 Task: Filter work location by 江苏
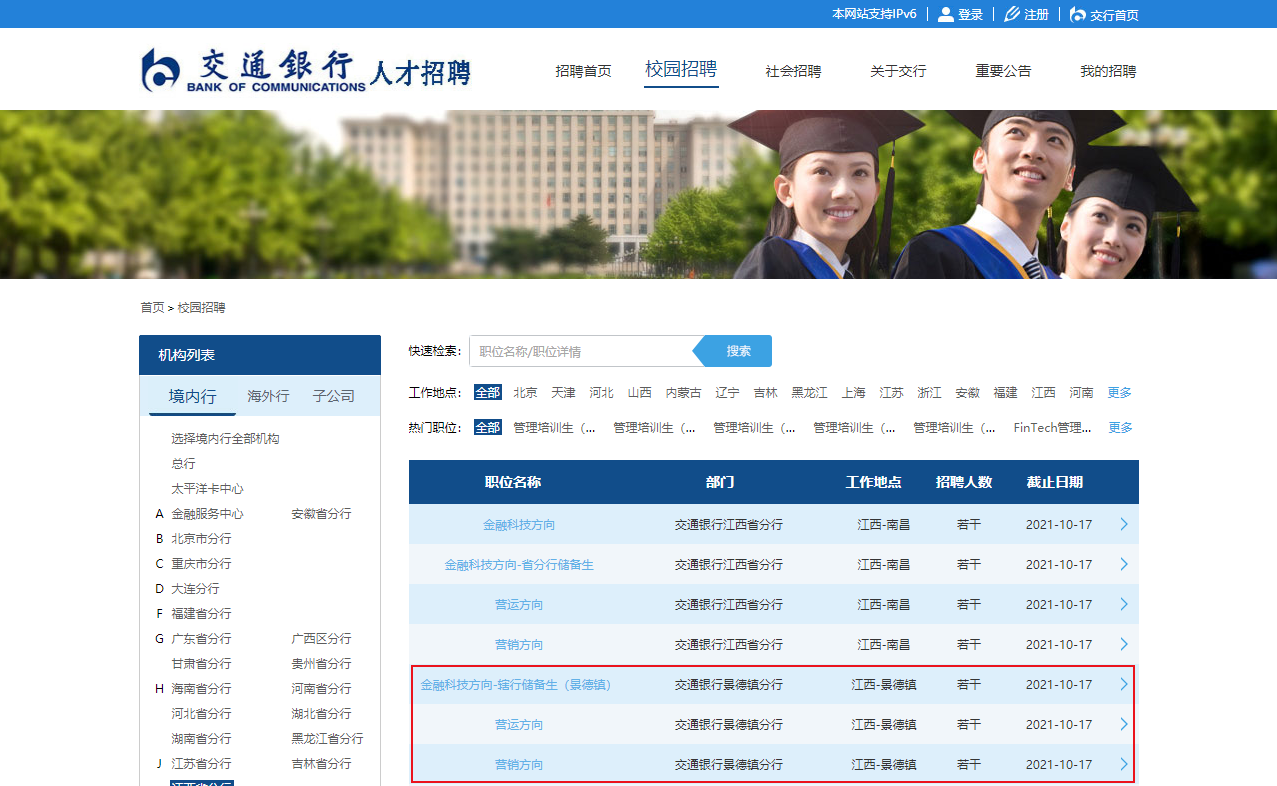pyautogui.click(x=891, y=393)
